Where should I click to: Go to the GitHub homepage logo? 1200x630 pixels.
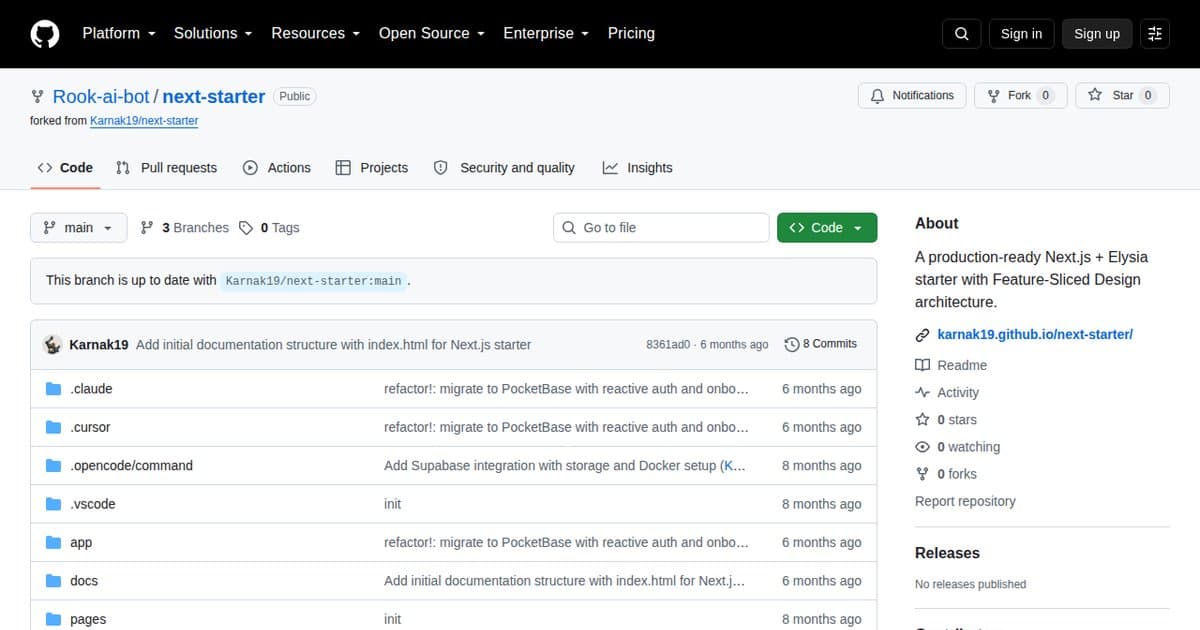click(45, 34)
